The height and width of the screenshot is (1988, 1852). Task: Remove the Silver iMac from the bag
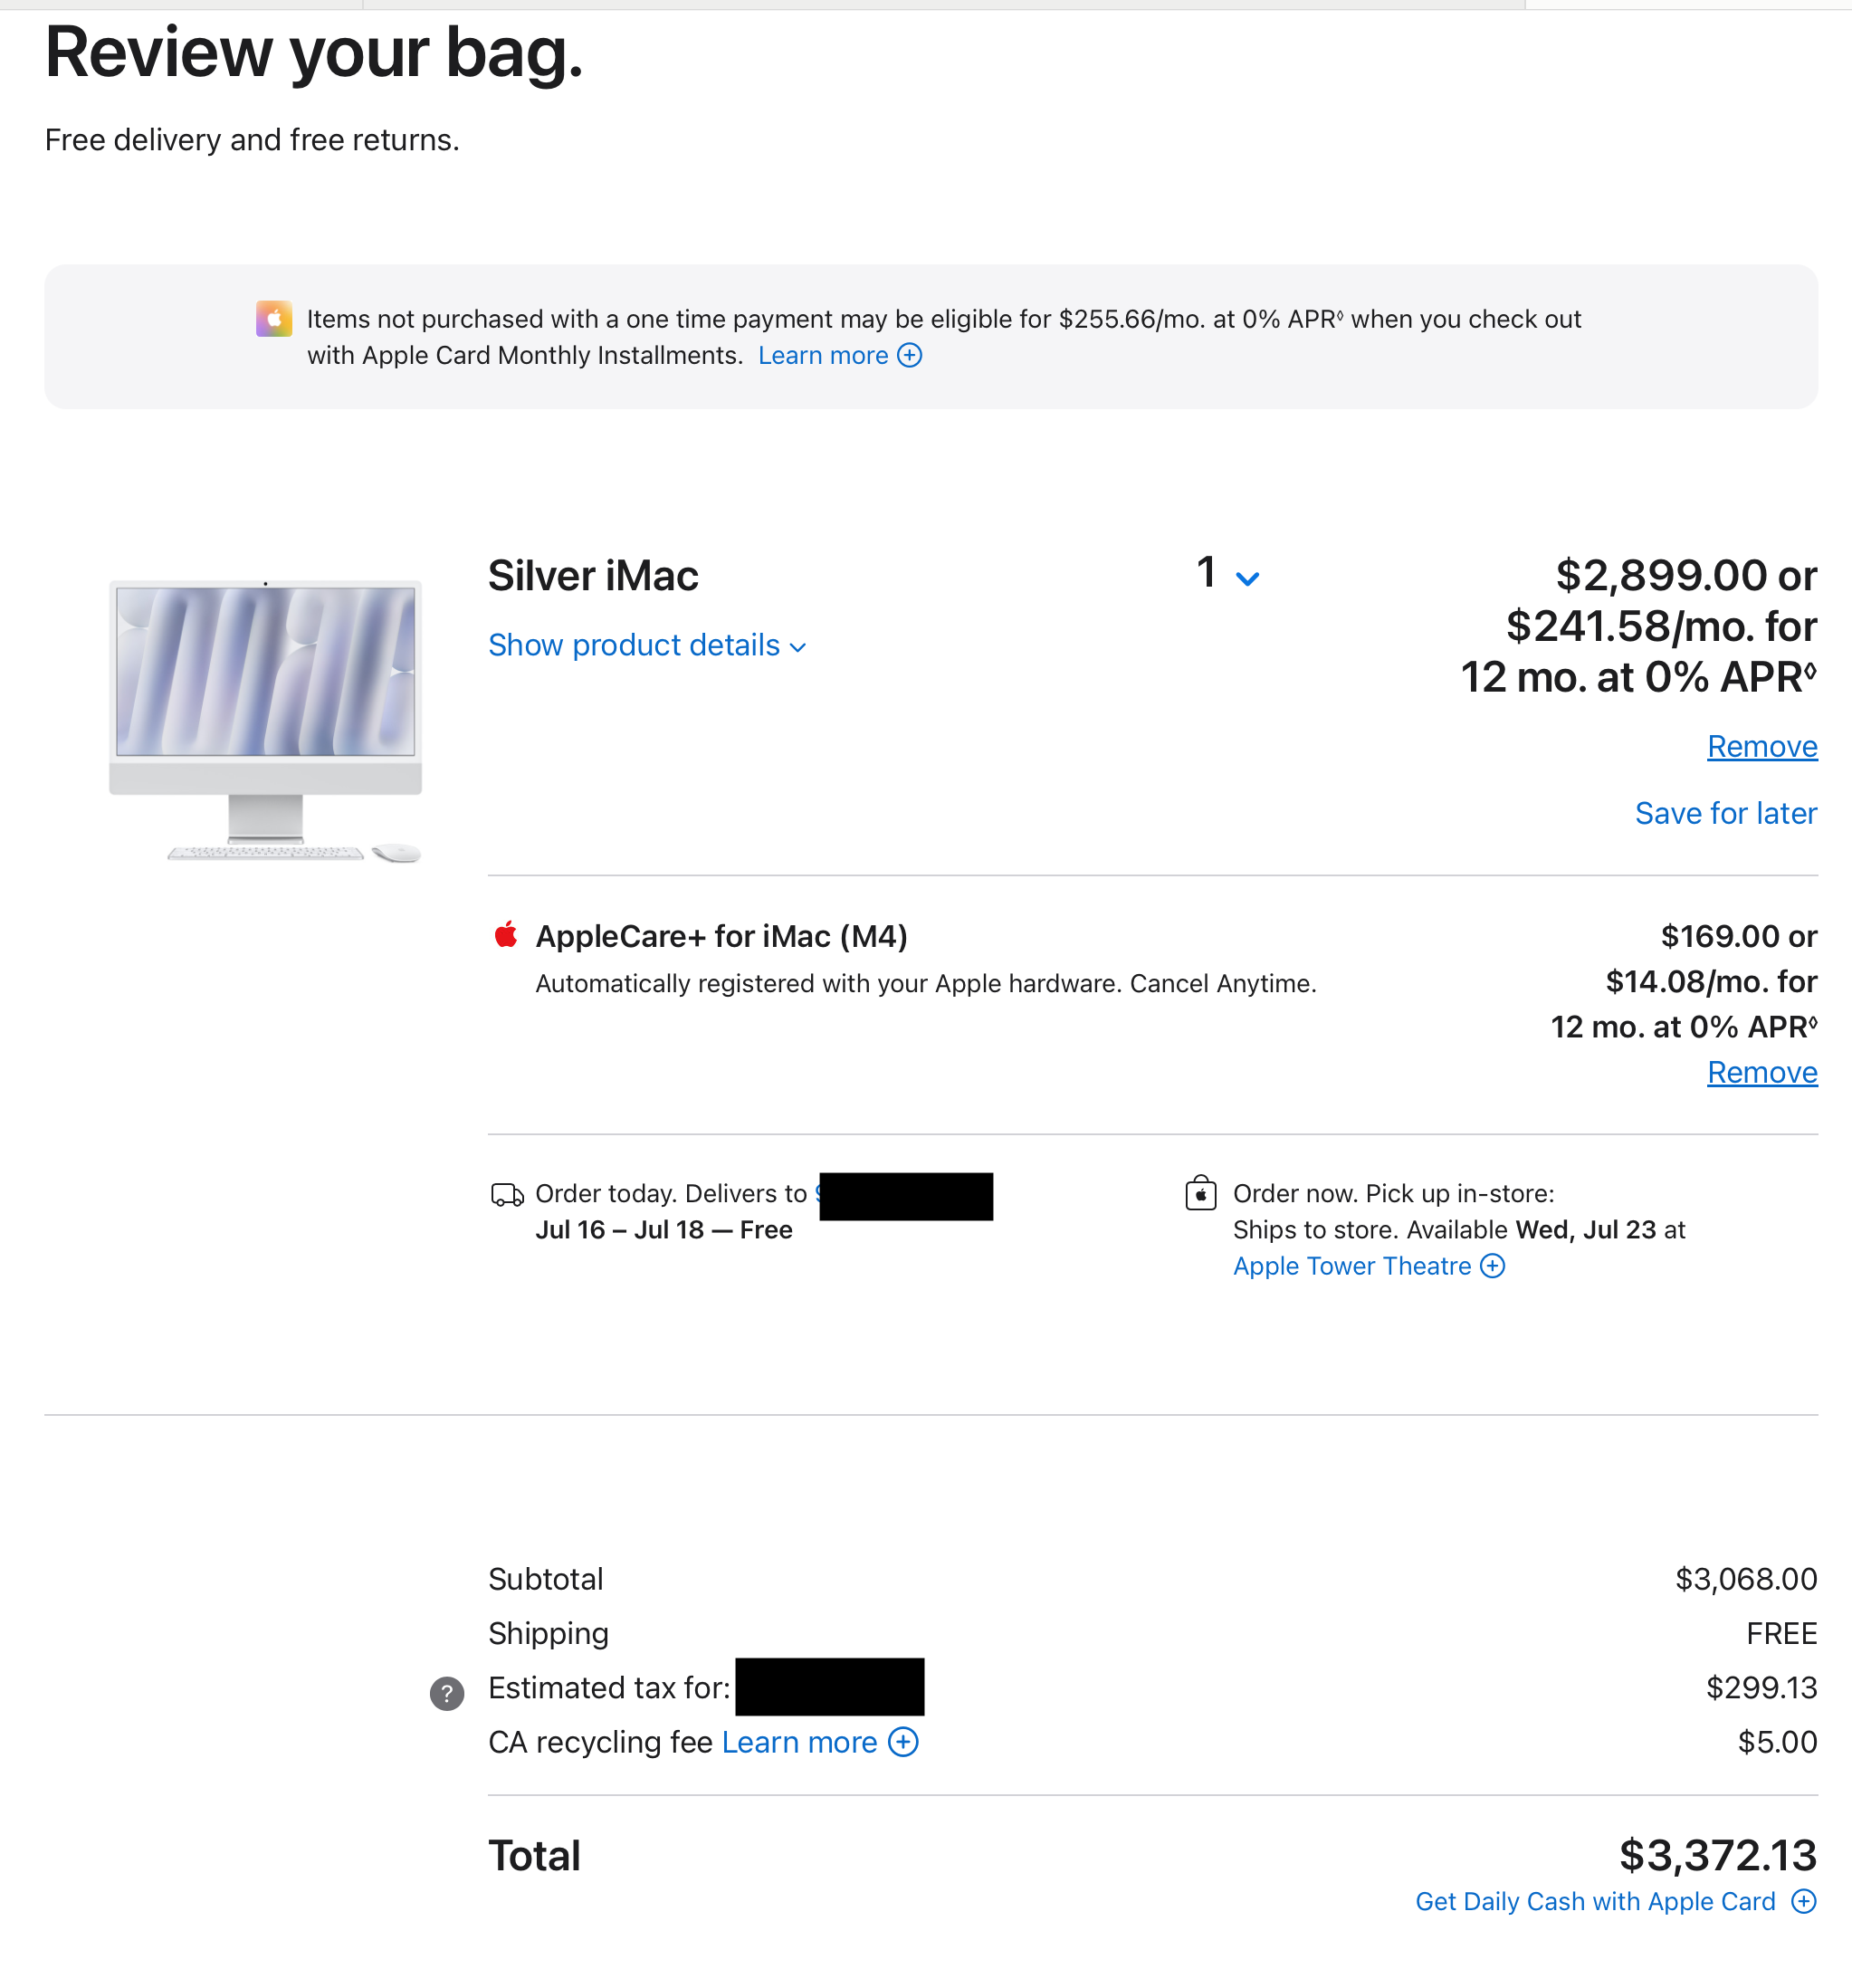[1761, 746]
